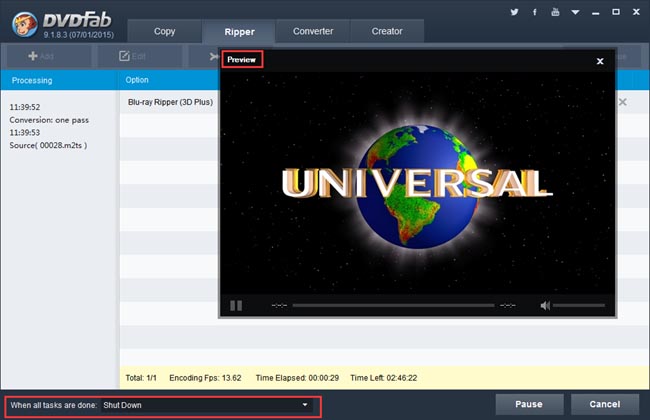Image resolution: width=650 pixels, height=420 pixels.
Task: Open the DVDFab Facebook link icon
Action: click(x=535, y=12)
